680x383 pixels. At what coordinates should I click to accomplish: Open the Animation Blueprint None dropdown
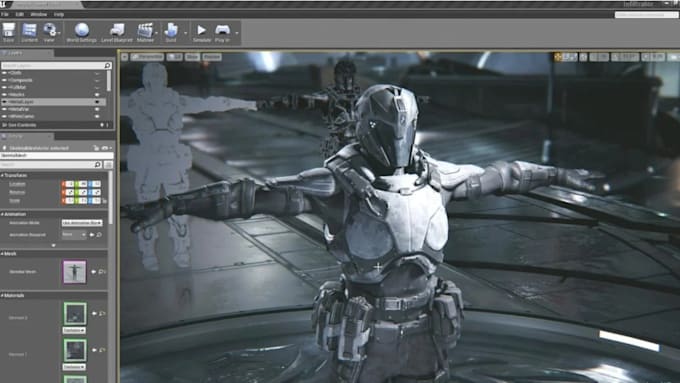[x=74, y=235]
